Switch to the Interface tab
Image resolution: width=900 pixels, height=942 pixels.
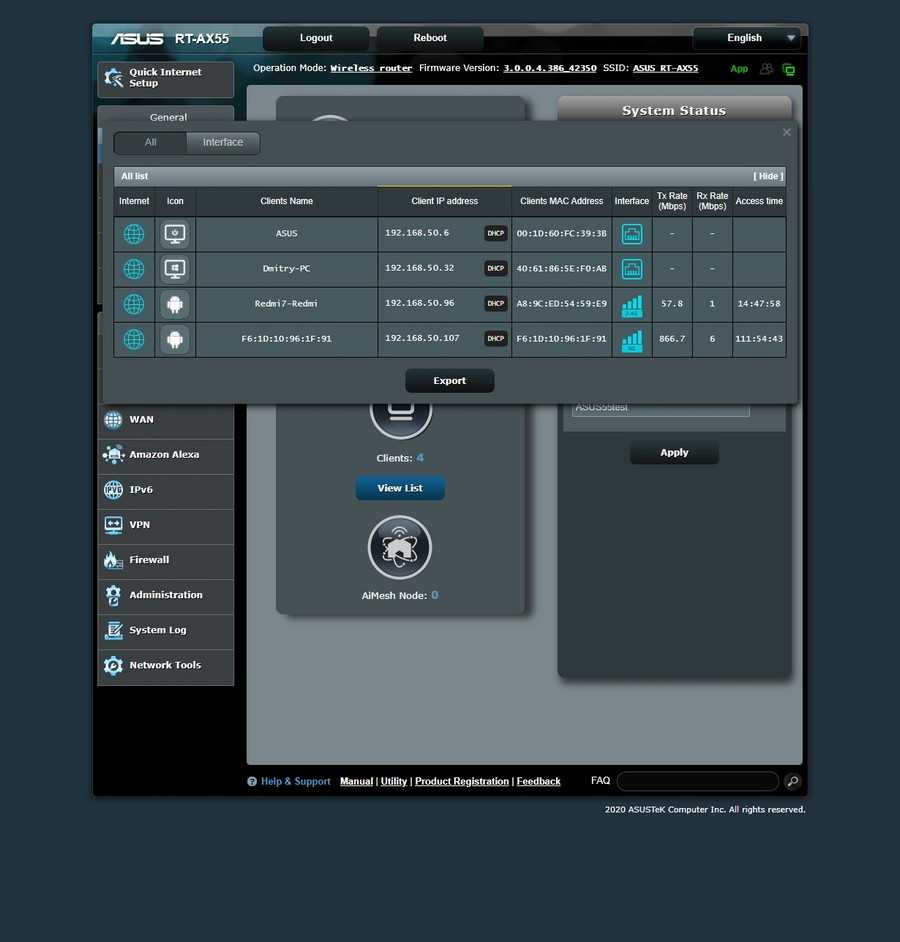coord(222,143)
